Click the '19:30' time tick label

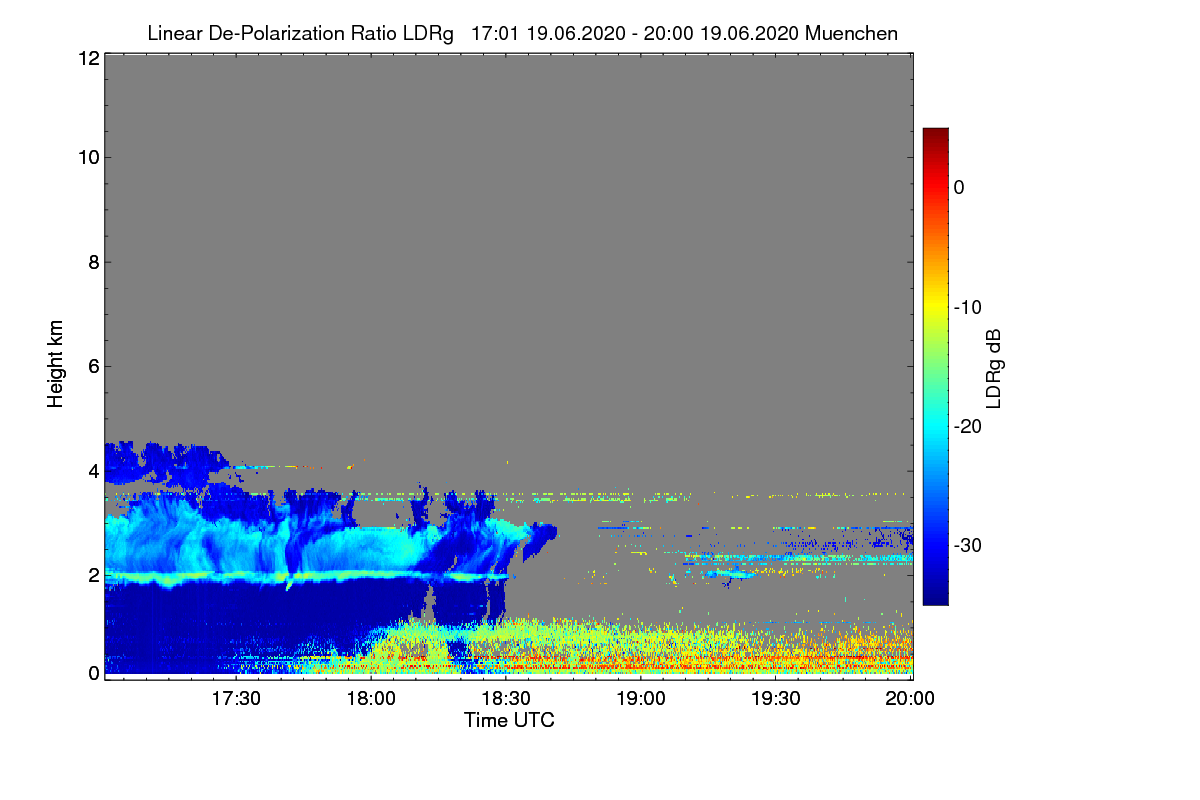(776, 699)
